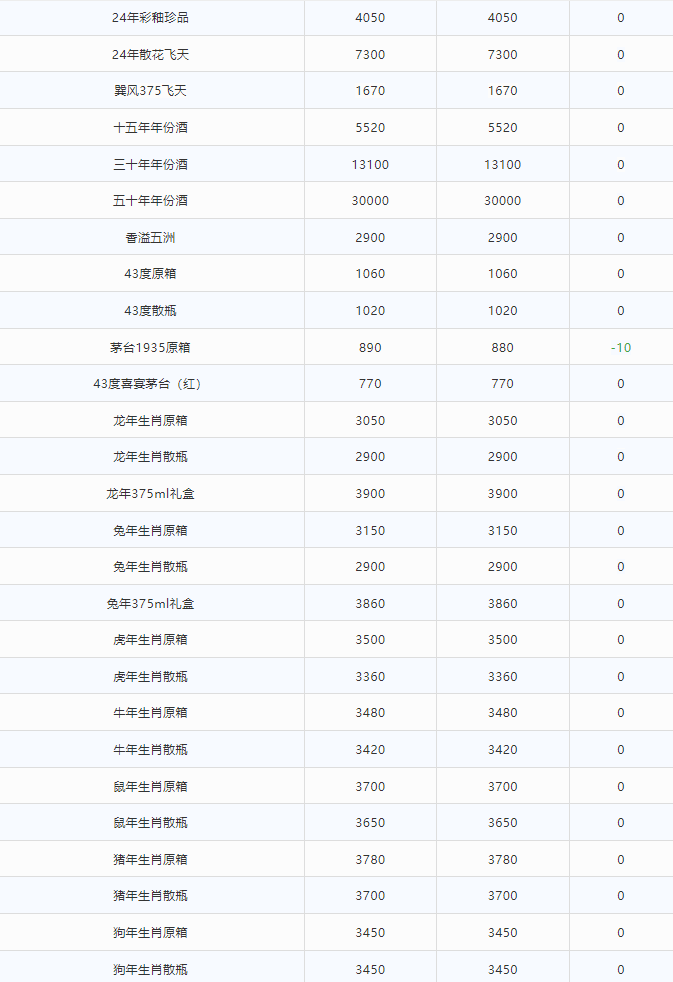This screenshot has width=673, height=982.
Task: Click second 3650 price for 鼠年生肖散瓶
Action: (x=503, y=822)
